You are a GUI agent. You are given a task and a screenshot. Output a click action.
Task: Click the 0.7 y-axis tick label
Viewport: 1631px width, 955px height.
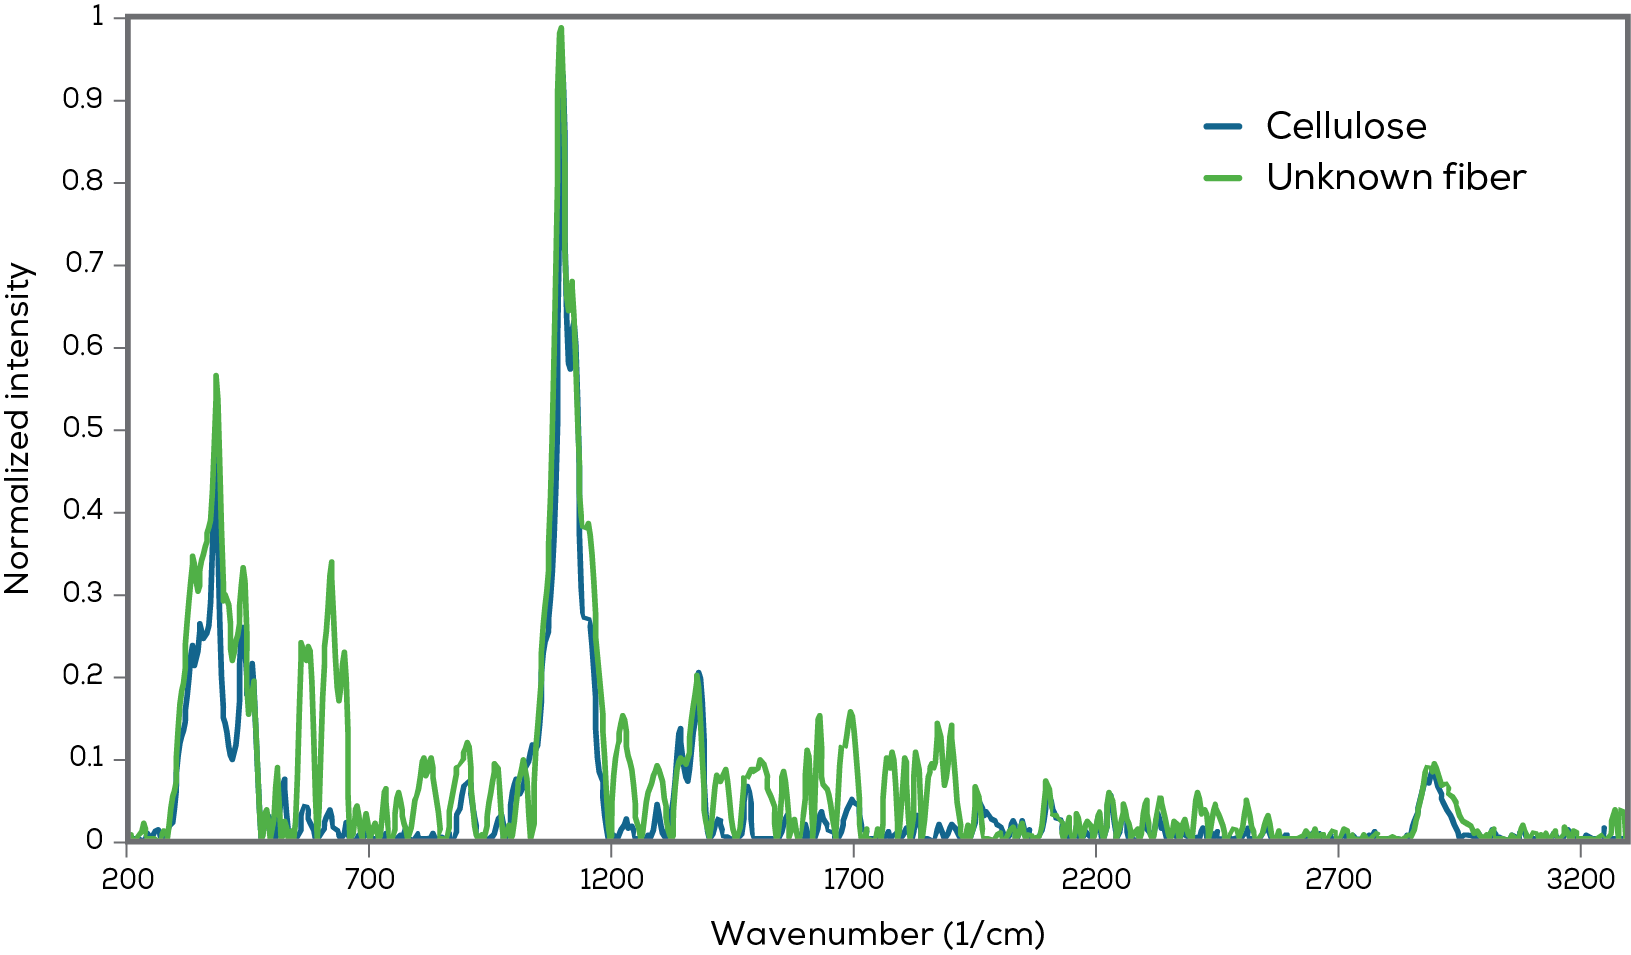tap(84, 264)
